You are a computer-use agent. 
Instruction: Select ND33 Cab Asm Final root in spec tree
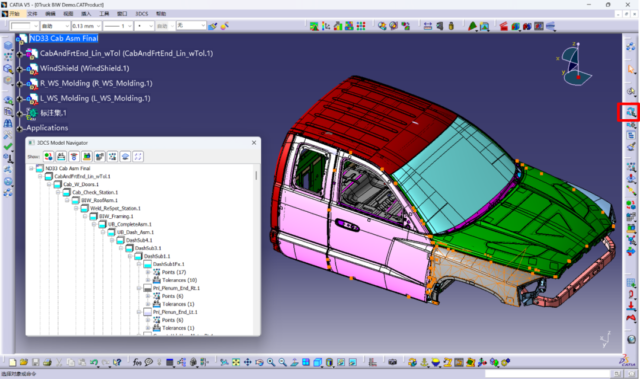tap(64, 38)
